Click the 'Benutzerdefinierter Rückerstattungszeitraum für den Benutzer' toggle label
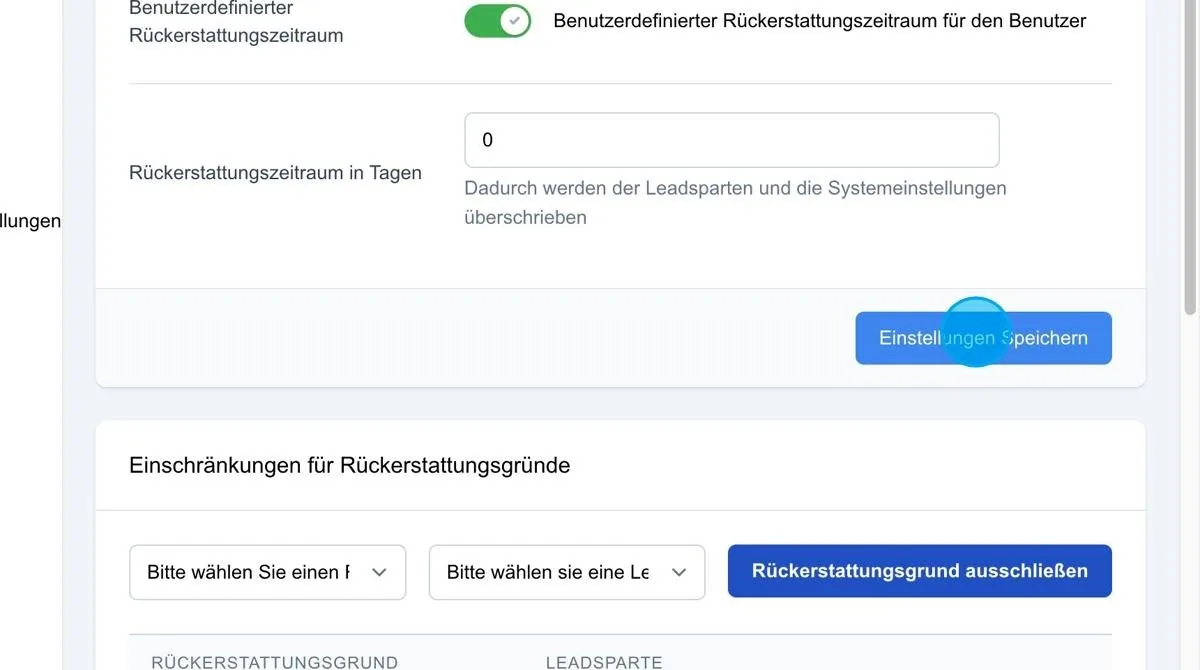 pyautogui.click(x=819, y=20)
